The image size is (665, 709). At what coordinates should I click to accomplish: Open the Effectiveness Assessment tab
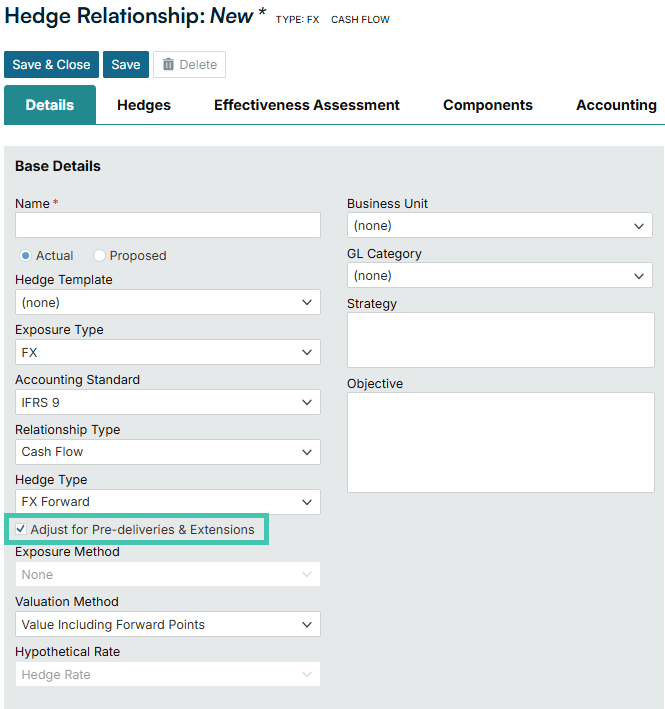(307, 105)
